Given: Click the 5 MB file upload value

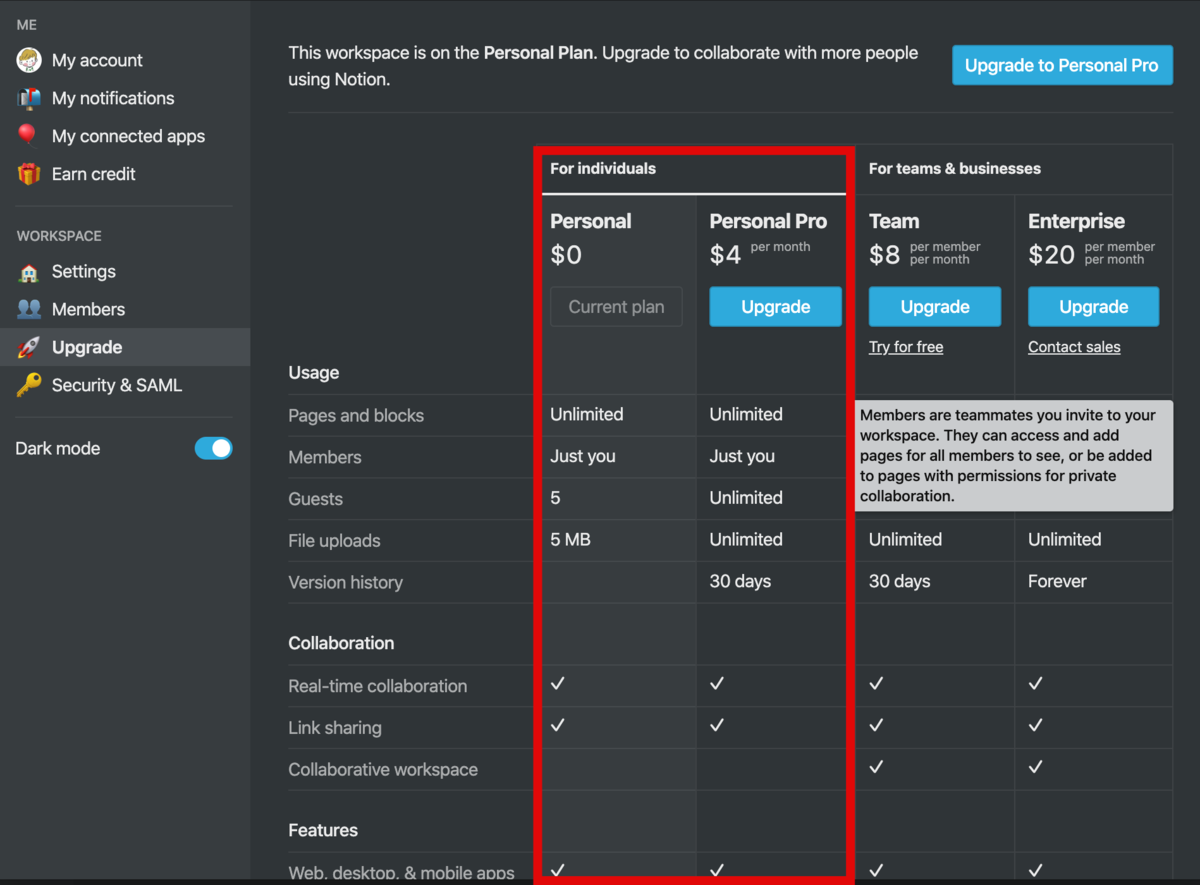Looking at the screenshot, I should click(570, 539).
